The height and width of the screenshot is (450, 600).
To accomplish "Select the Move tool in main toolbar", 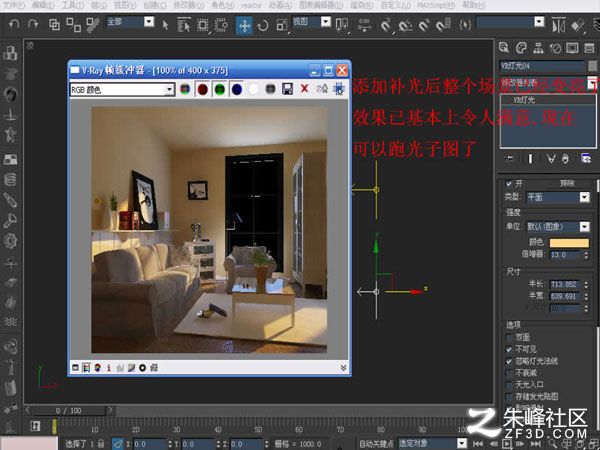I will [x=244, y=25].
